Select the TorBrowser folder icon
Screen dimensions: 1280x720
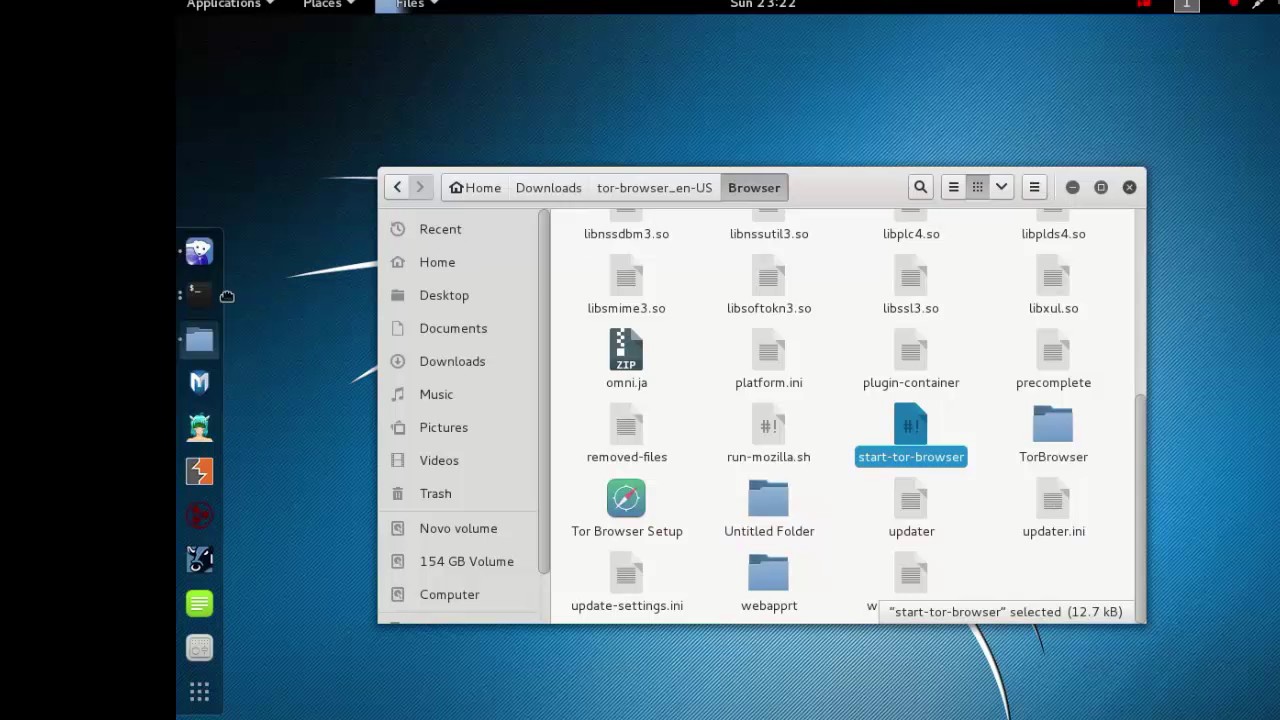tap(1053, 424)
